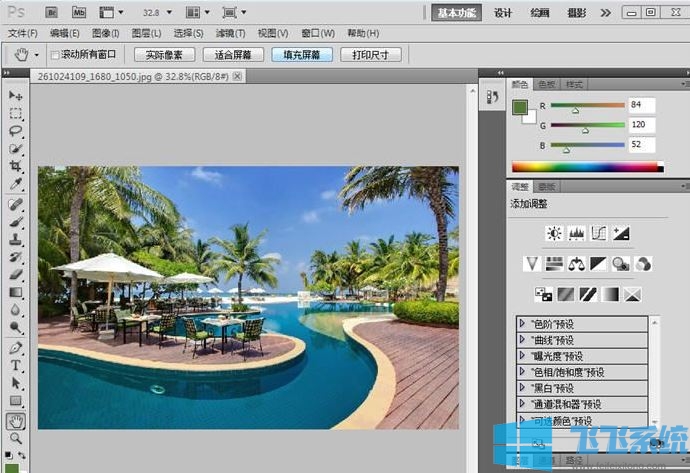Click the Curves adjustment icon
Viewport: 690px width, 473px height.
599,233
